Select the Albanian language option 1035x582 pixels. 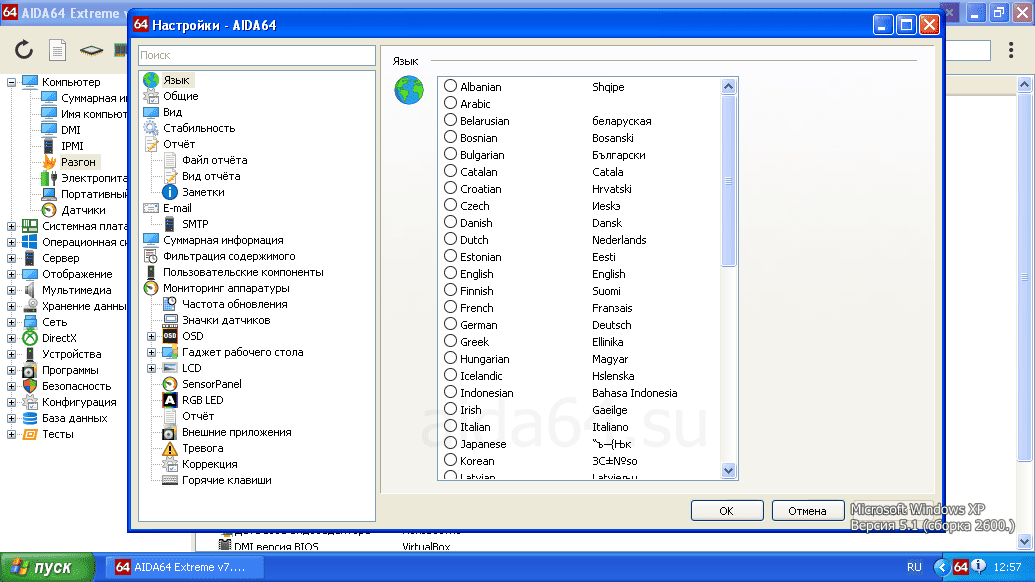pos(450,86)
